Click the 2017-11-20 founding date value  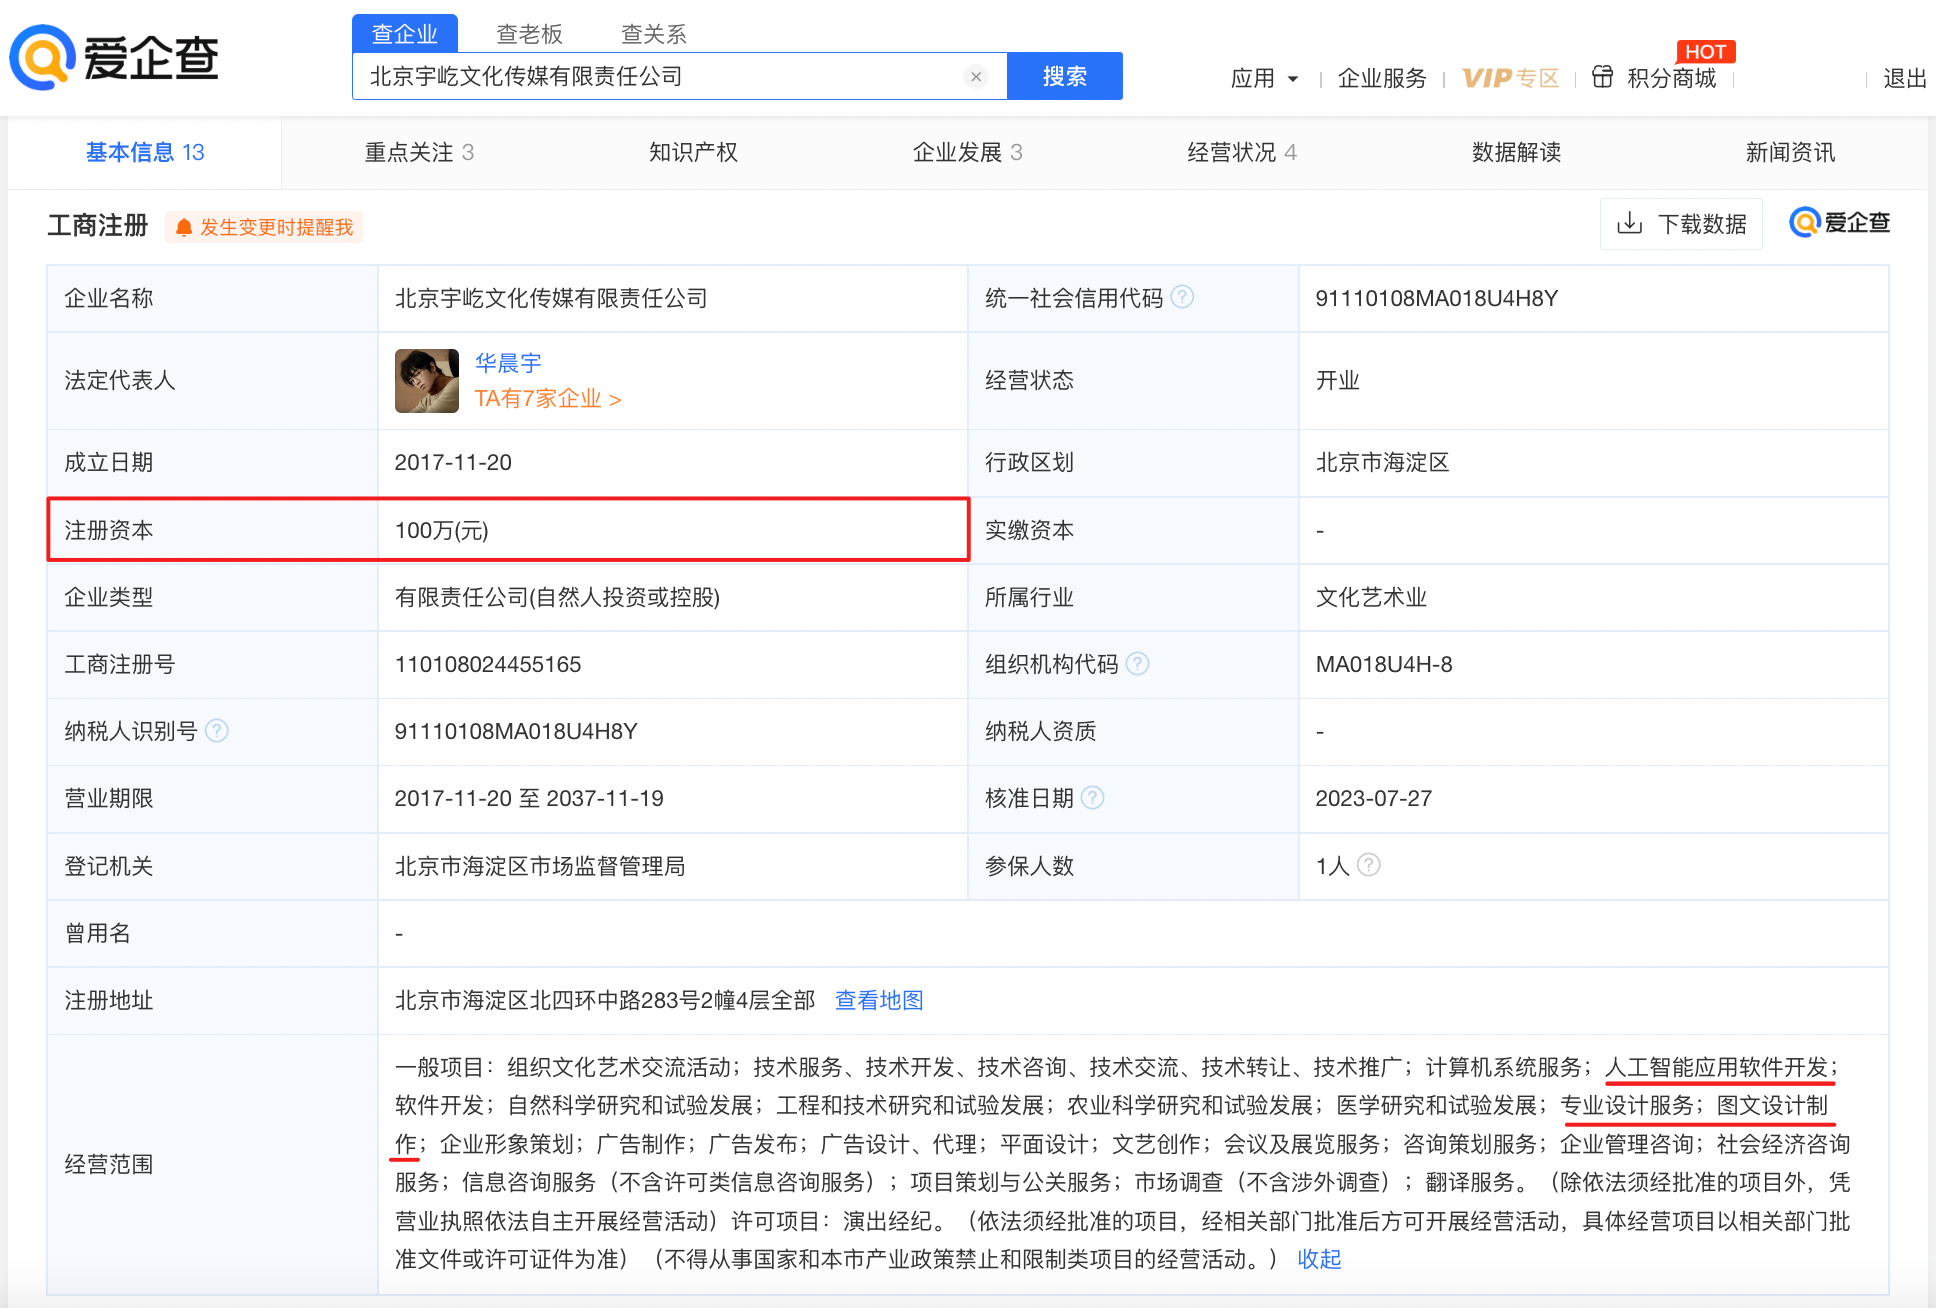pos(453,462)
